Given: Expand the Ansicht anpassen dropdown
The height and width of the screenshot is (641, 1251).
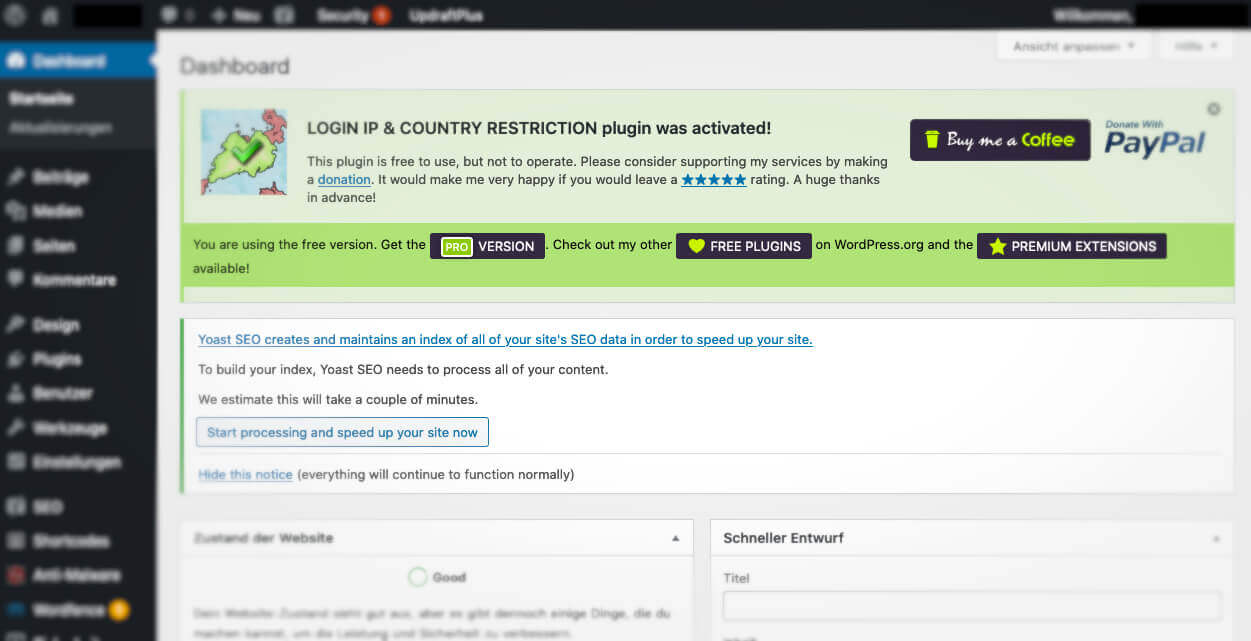Looking at the screenshot, I should point(1074,46).
